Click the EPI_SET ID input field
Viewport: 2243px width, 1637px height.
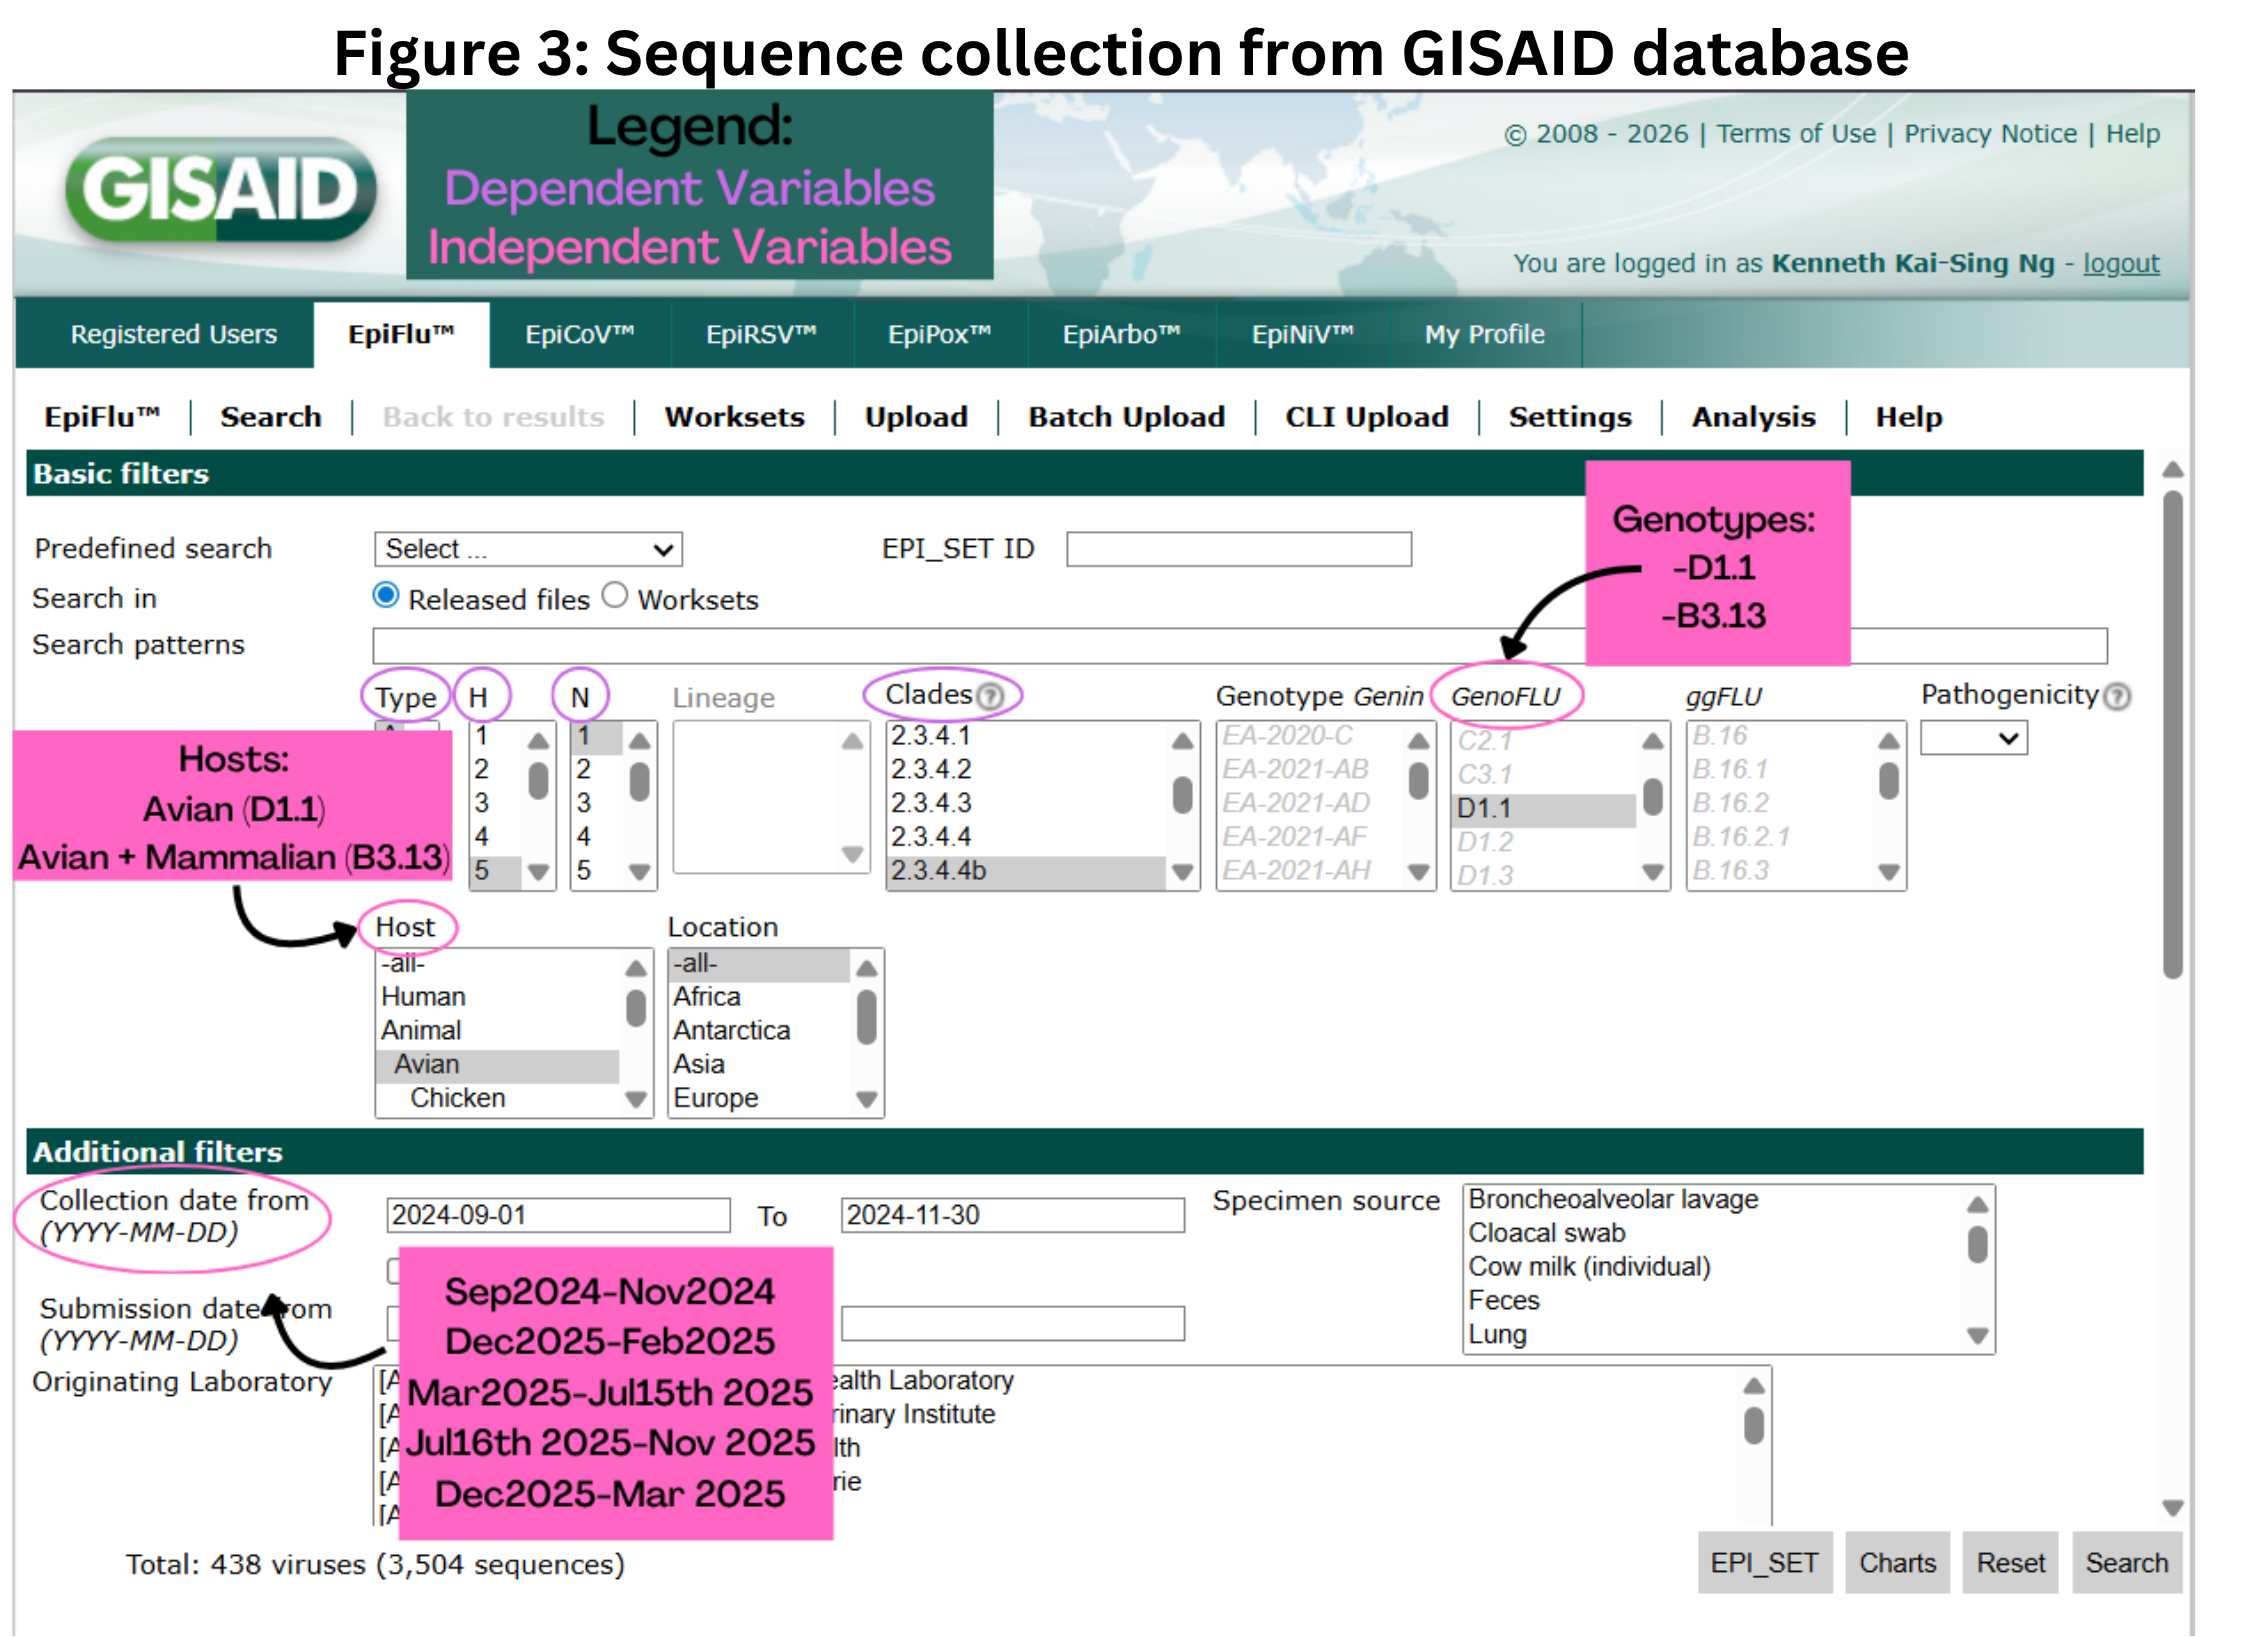point(1238,549)
